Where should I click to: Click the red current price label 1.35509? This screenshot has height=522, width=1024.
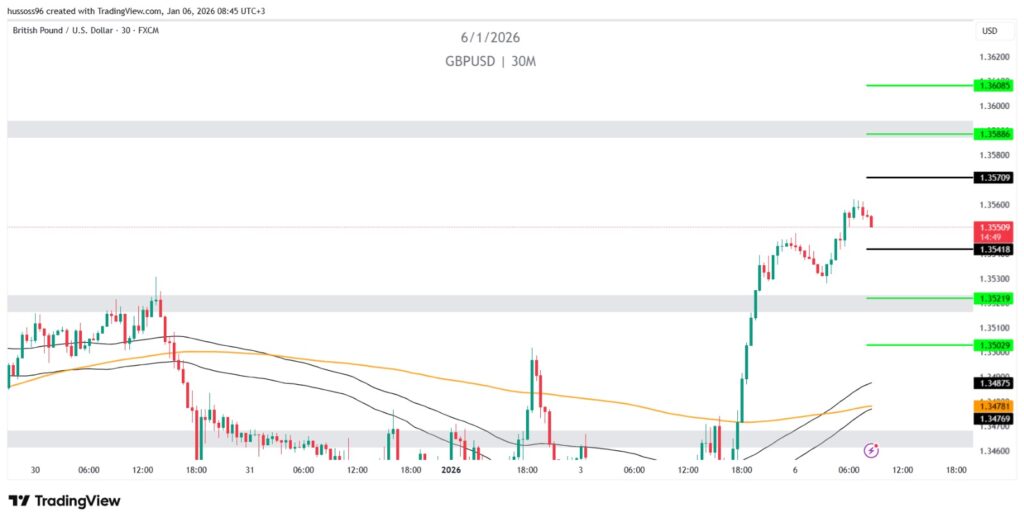click(x=995, y=227)
